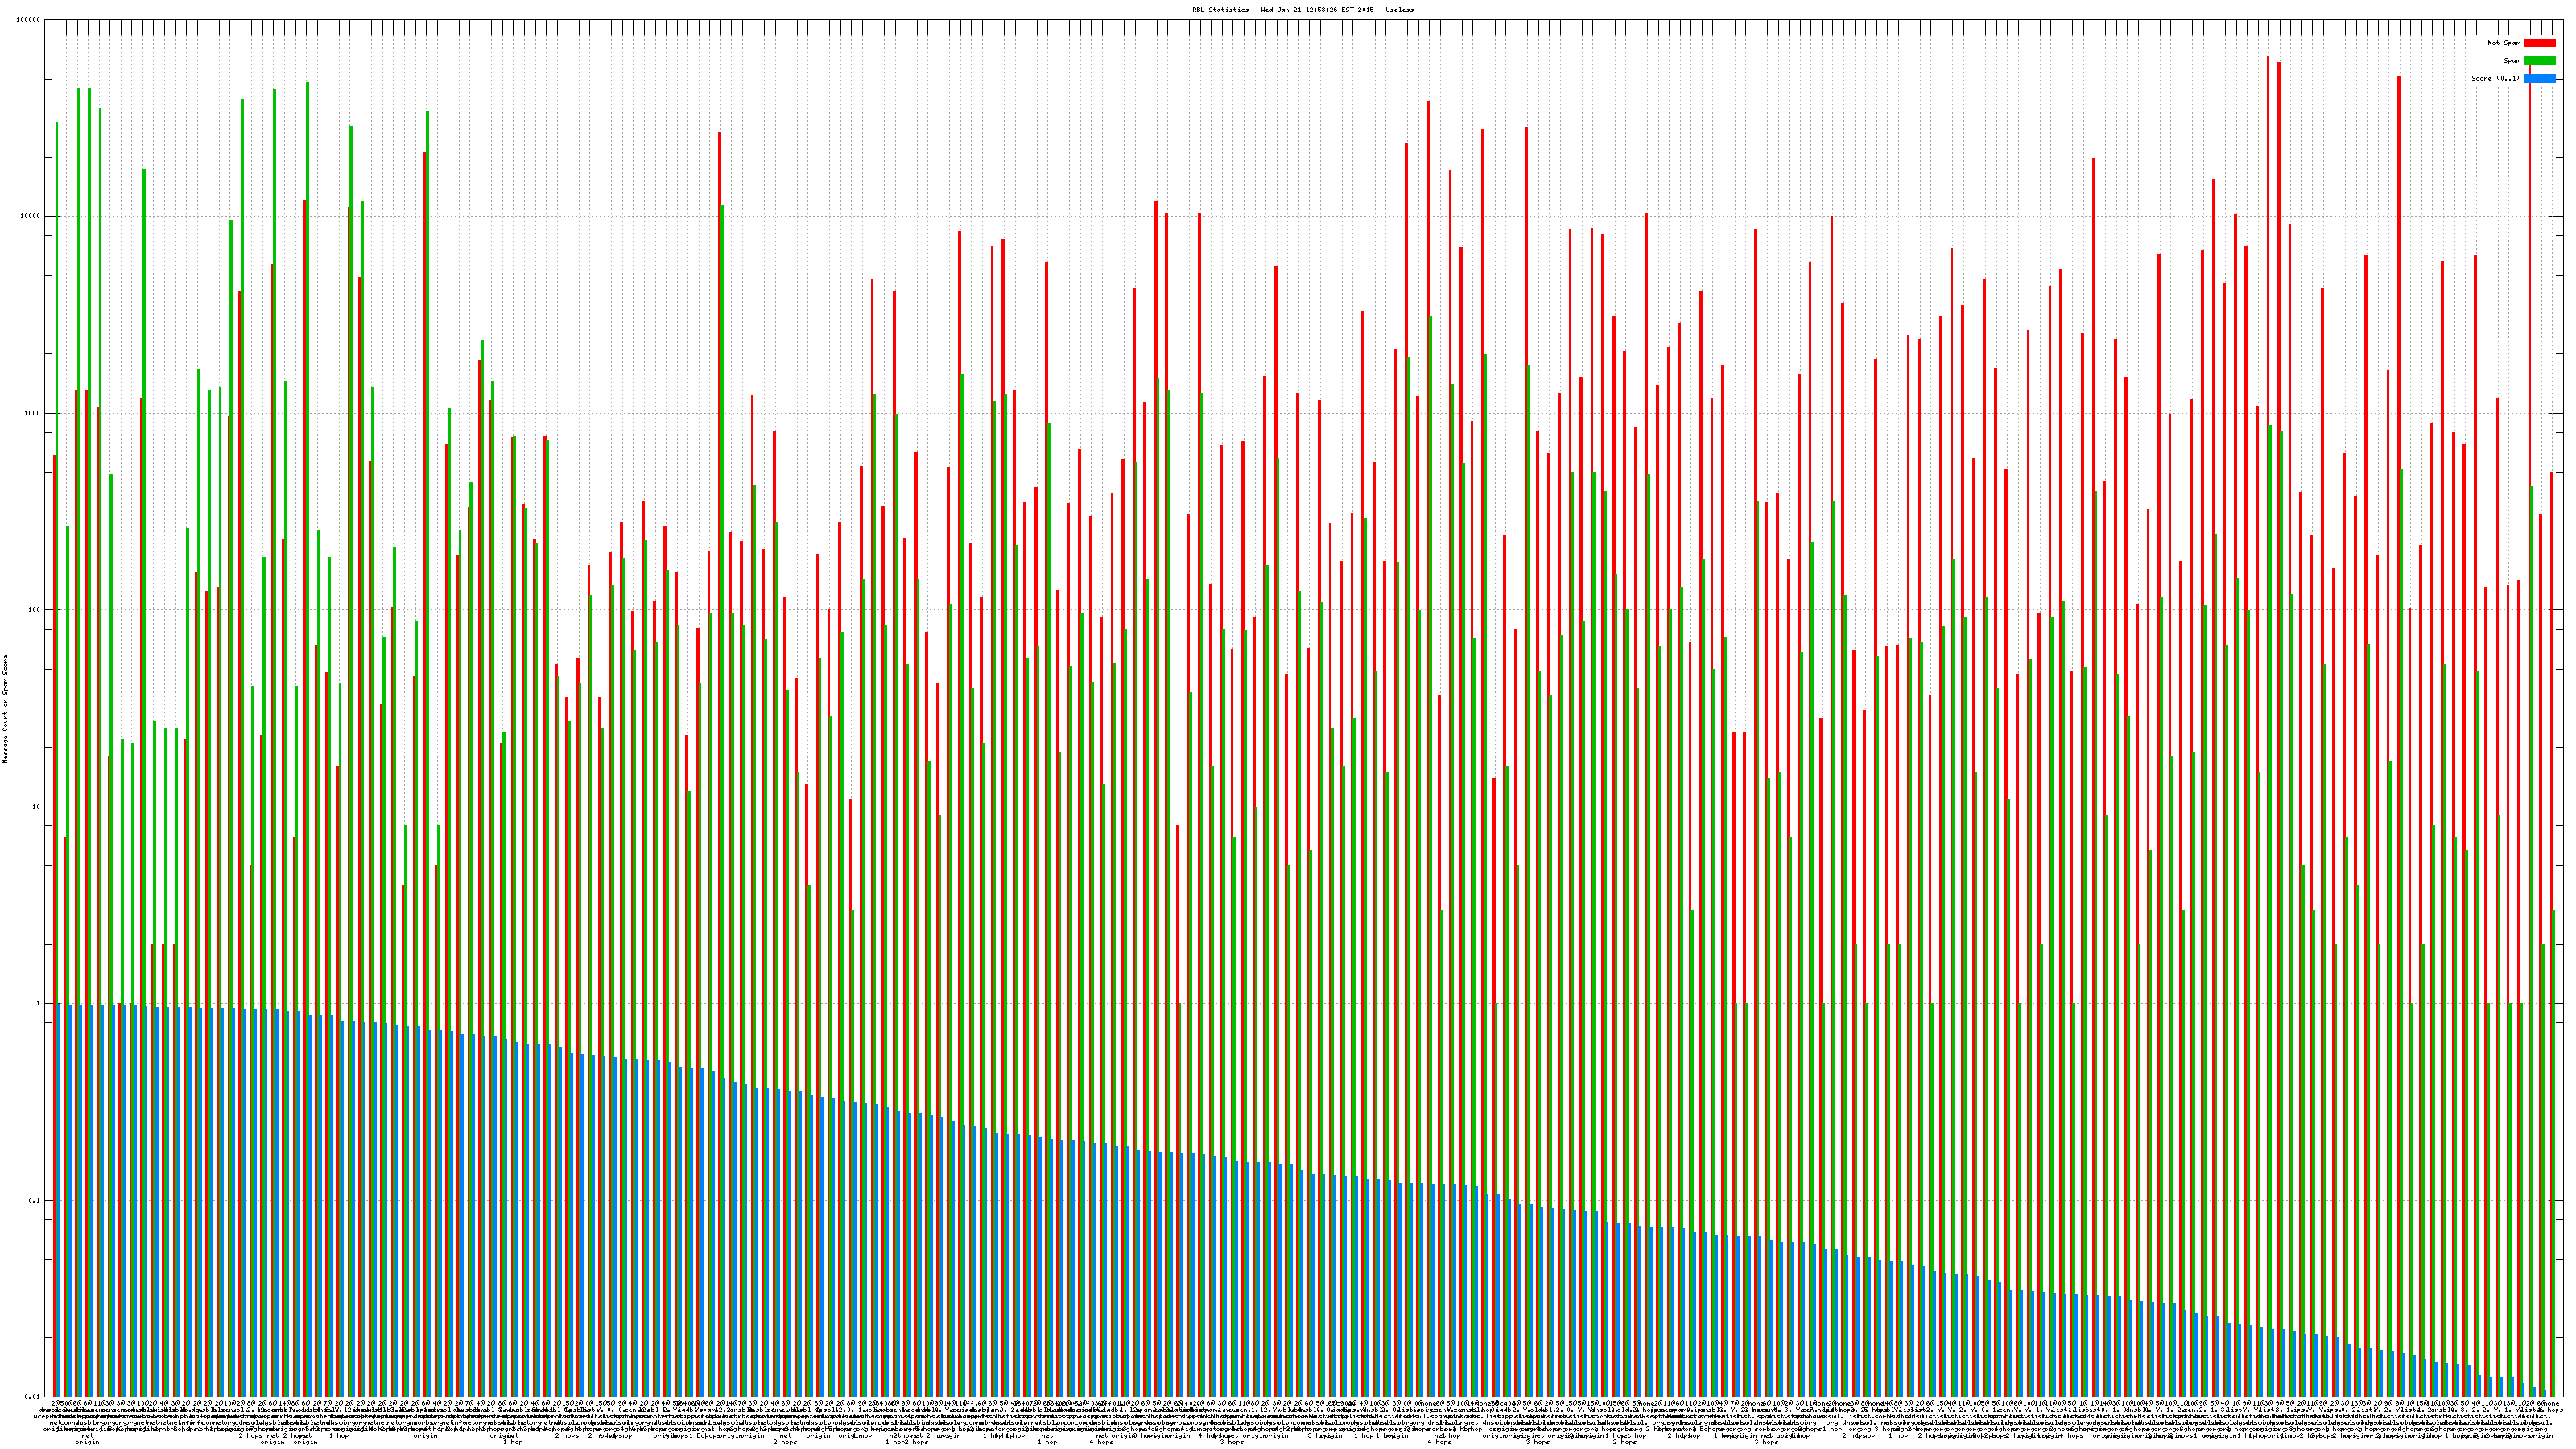Click the vertical 'Message Count or Spam Score' axis title
Image resolution: width=2576 pixels, height=1449 pixels.
point(5,709)
